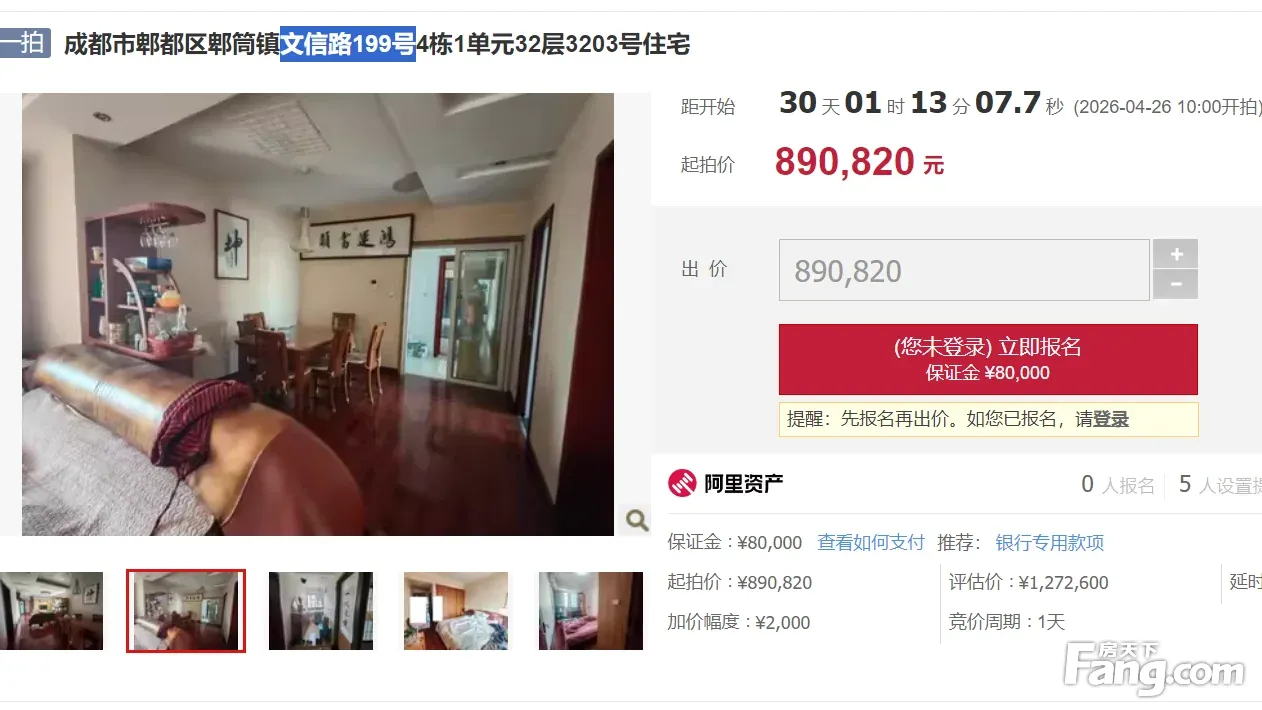Click the magnifier icon on the main photo

click(x=636, y=520)
